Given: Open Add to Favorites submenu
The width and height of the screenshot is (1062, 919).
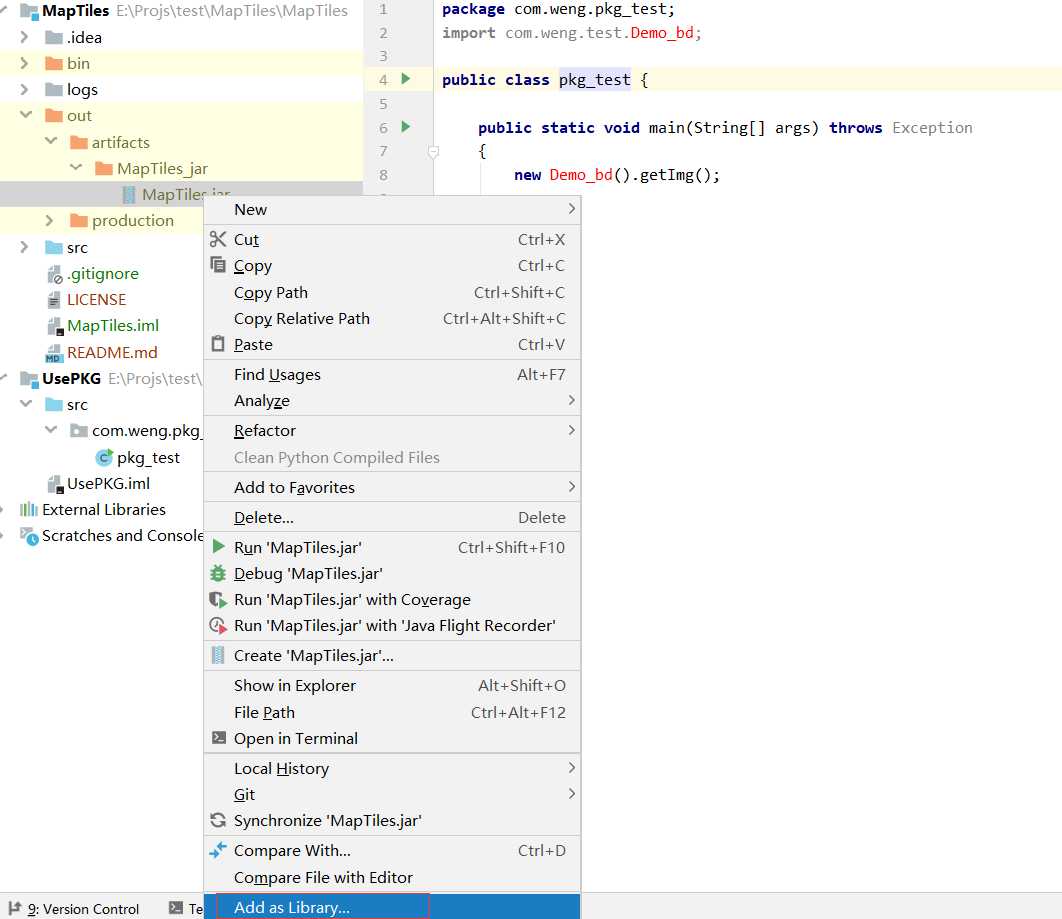Looking at the screenshot, I should tap(392, 488).
